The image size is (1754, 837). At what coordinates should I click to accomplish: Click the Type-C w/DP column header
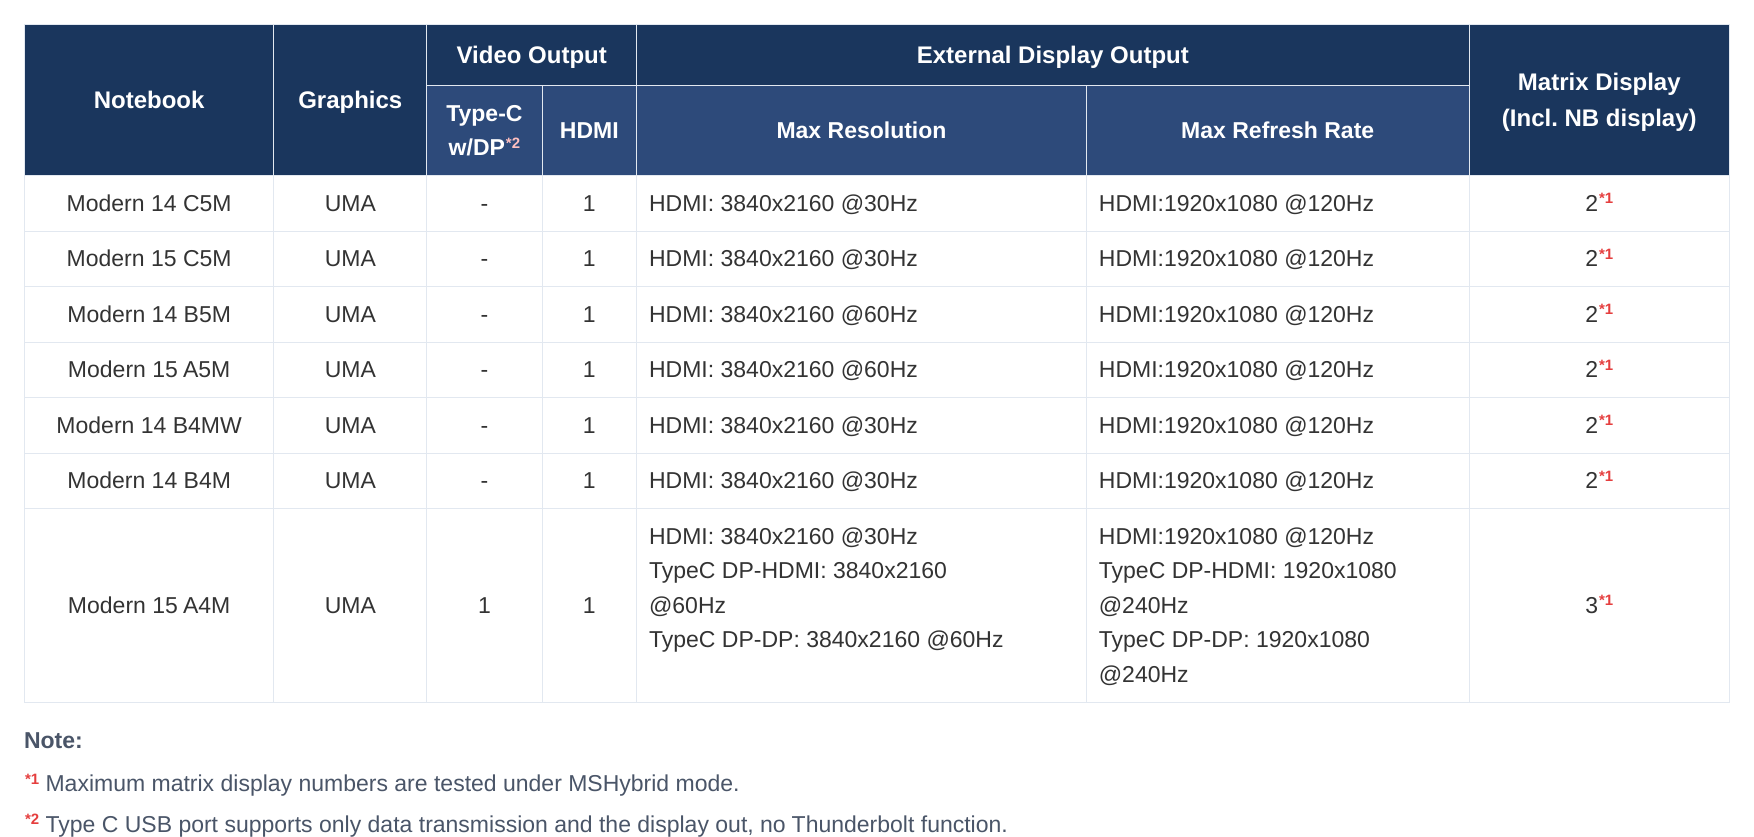484,130
